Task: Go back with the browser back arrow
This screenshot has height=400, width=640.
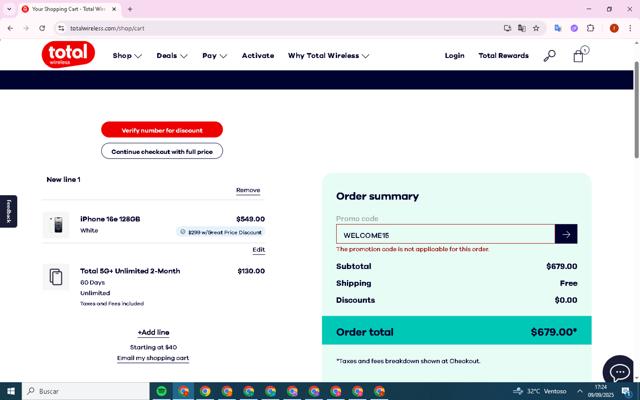Action: (10, 28)
